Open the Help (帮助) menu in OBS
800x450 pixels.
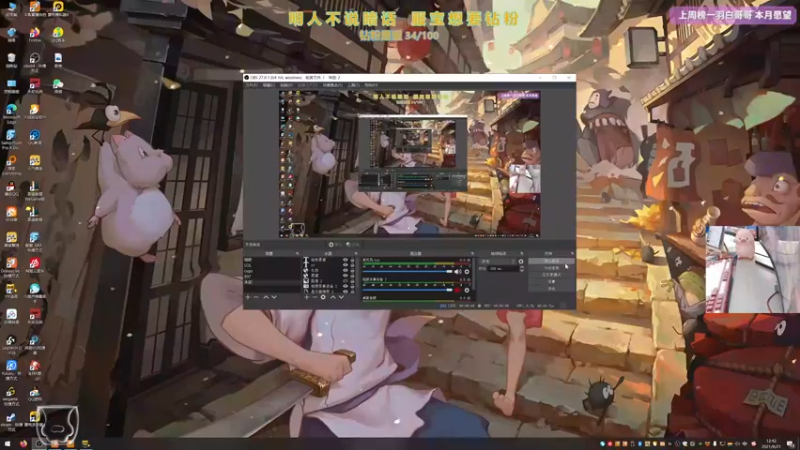pos(371,85)
